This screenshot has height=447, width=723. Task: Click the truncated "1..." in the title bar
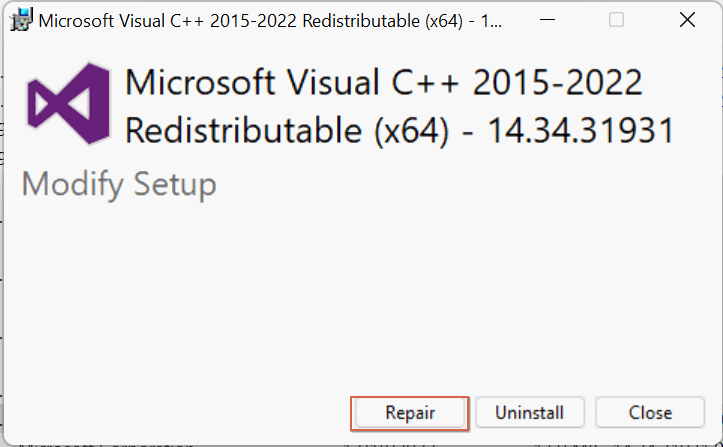(492, 21)
